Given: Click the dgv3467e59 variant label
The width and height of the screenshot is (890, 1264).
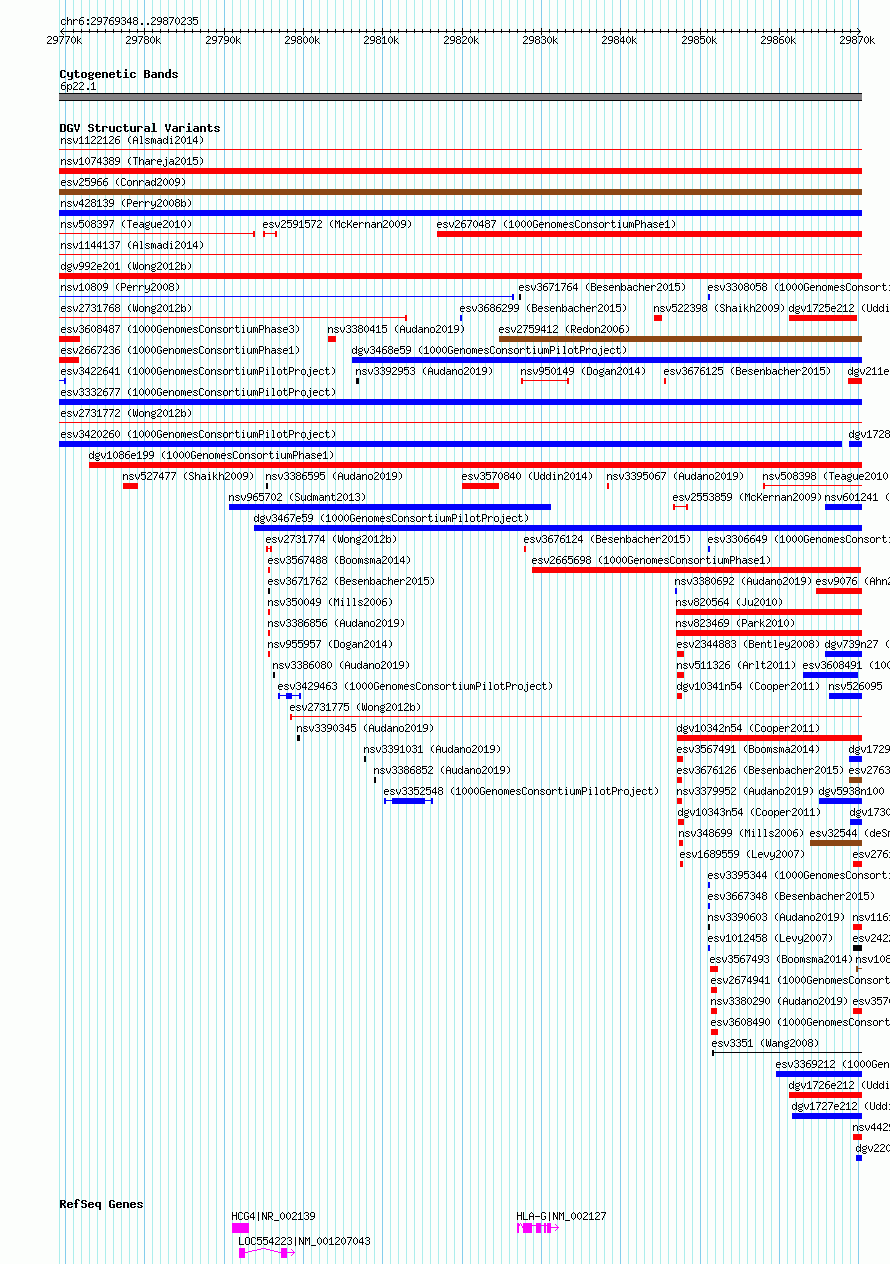Looking at the screenshot, I should [391, 518].
